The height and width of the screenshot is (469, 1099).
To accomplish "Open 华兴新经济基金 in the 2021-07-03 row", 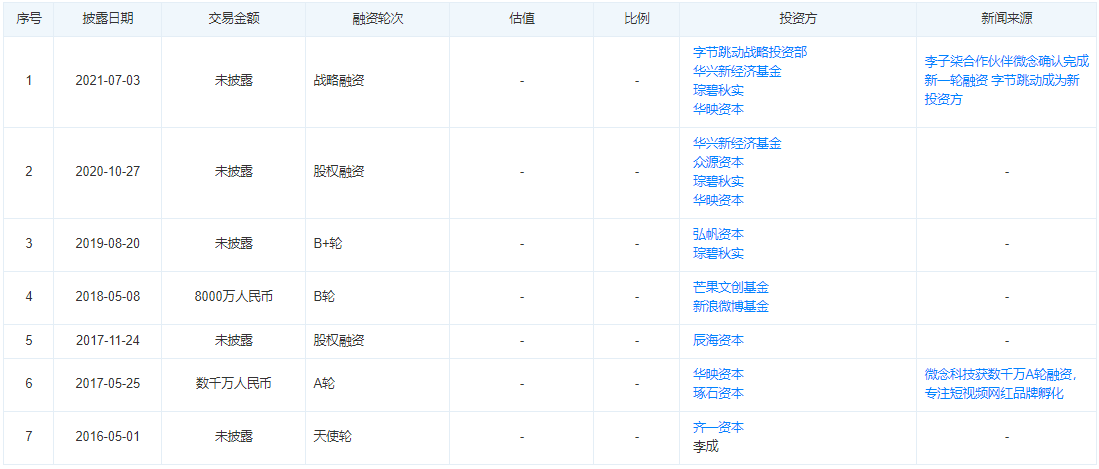I will pyautogui.click(x=737, y=72).
